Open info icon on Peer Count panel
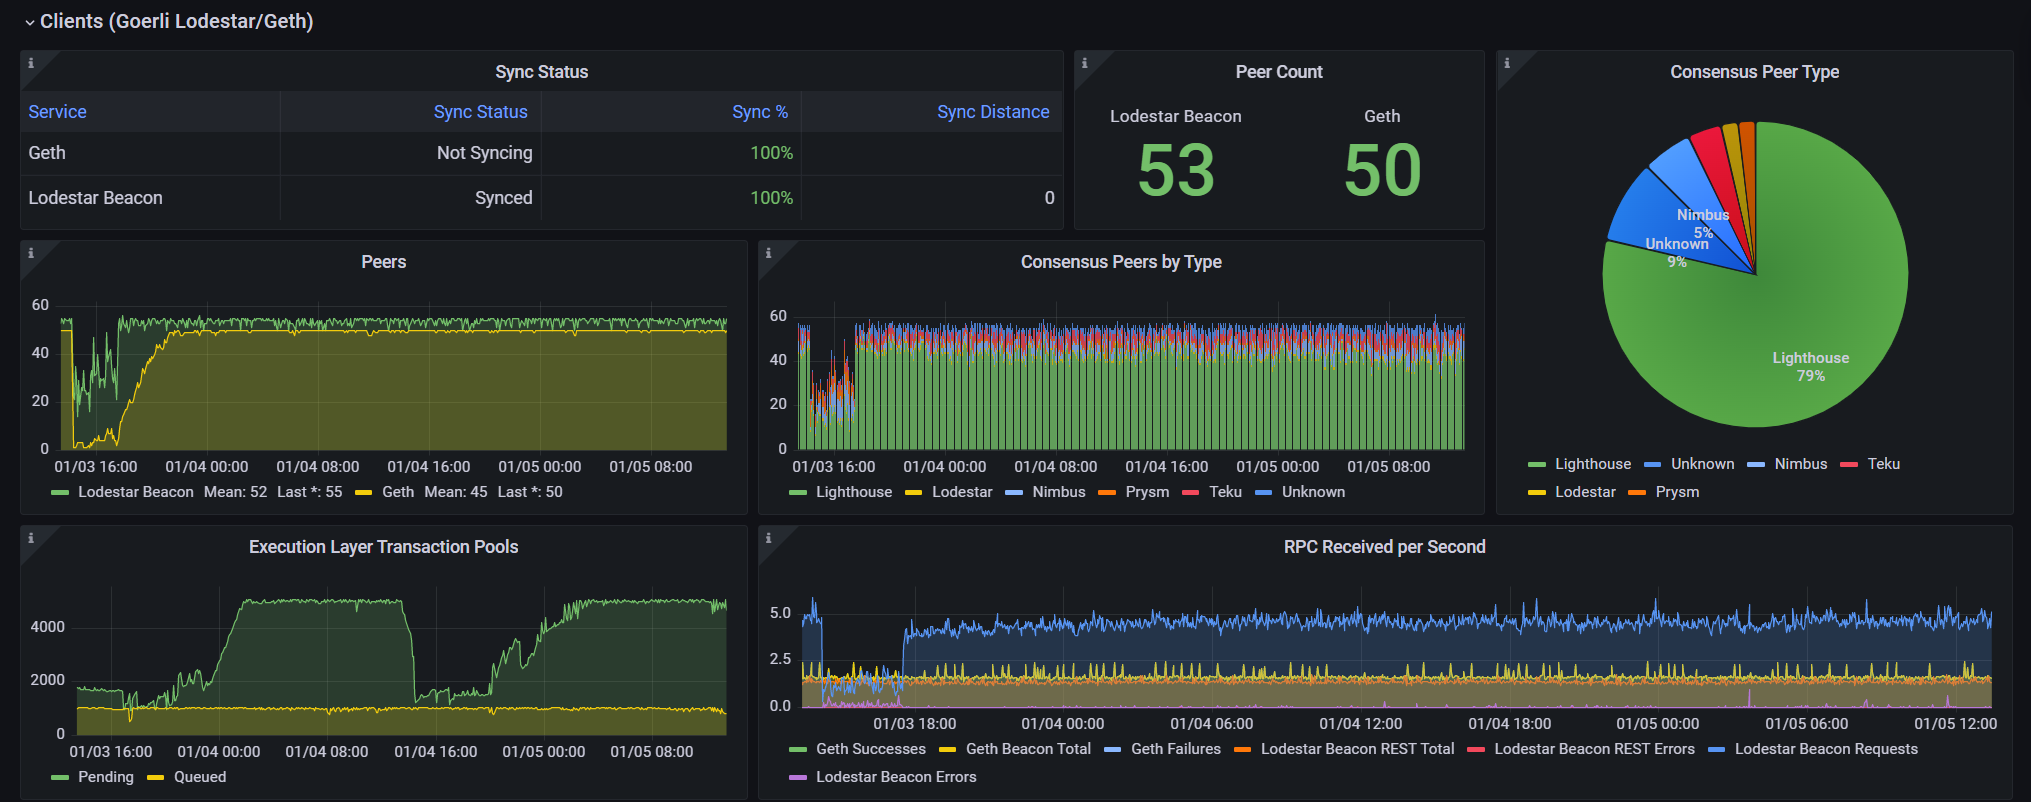 click(x=1084, y=63)
